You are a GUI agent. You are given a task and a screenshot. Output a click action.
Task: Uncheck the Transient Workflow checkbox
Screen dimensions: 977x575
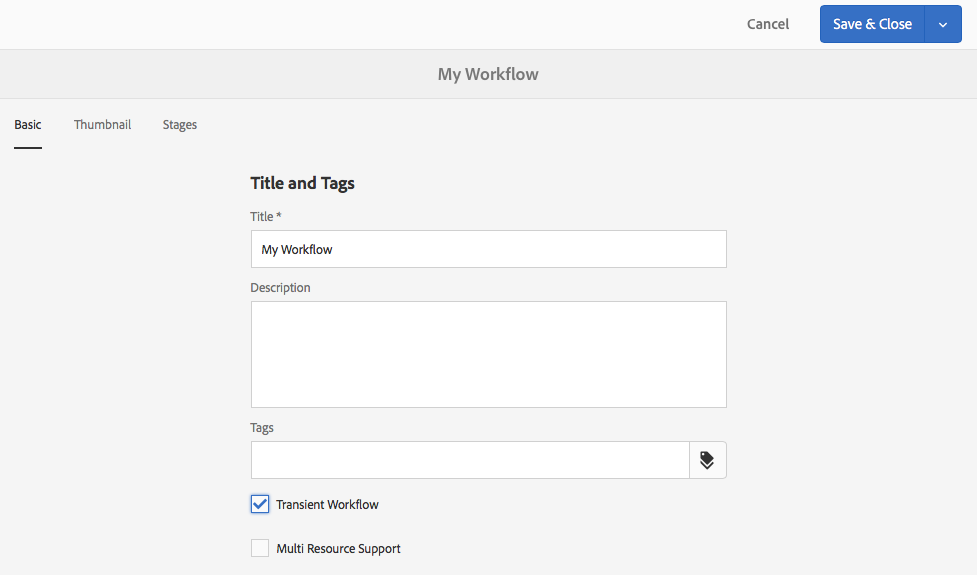point(260,504)
